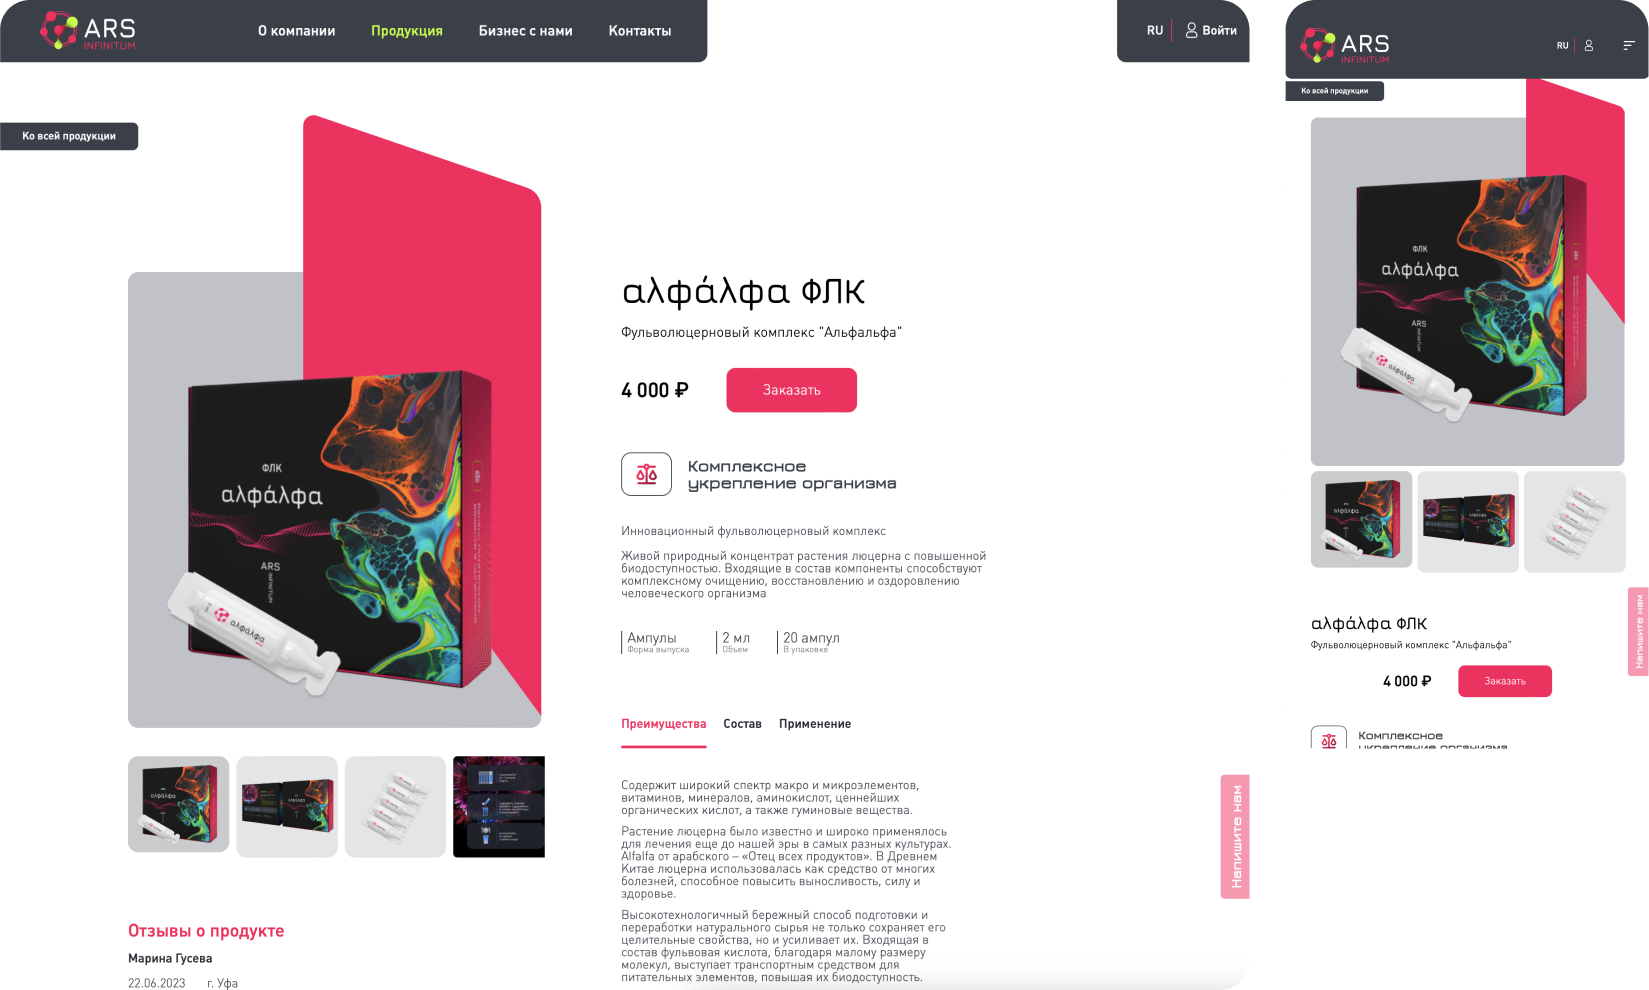Viewport: 1649px width, 990px height.
Task: Switch to the Состав tab
Action: pos(742,724)
